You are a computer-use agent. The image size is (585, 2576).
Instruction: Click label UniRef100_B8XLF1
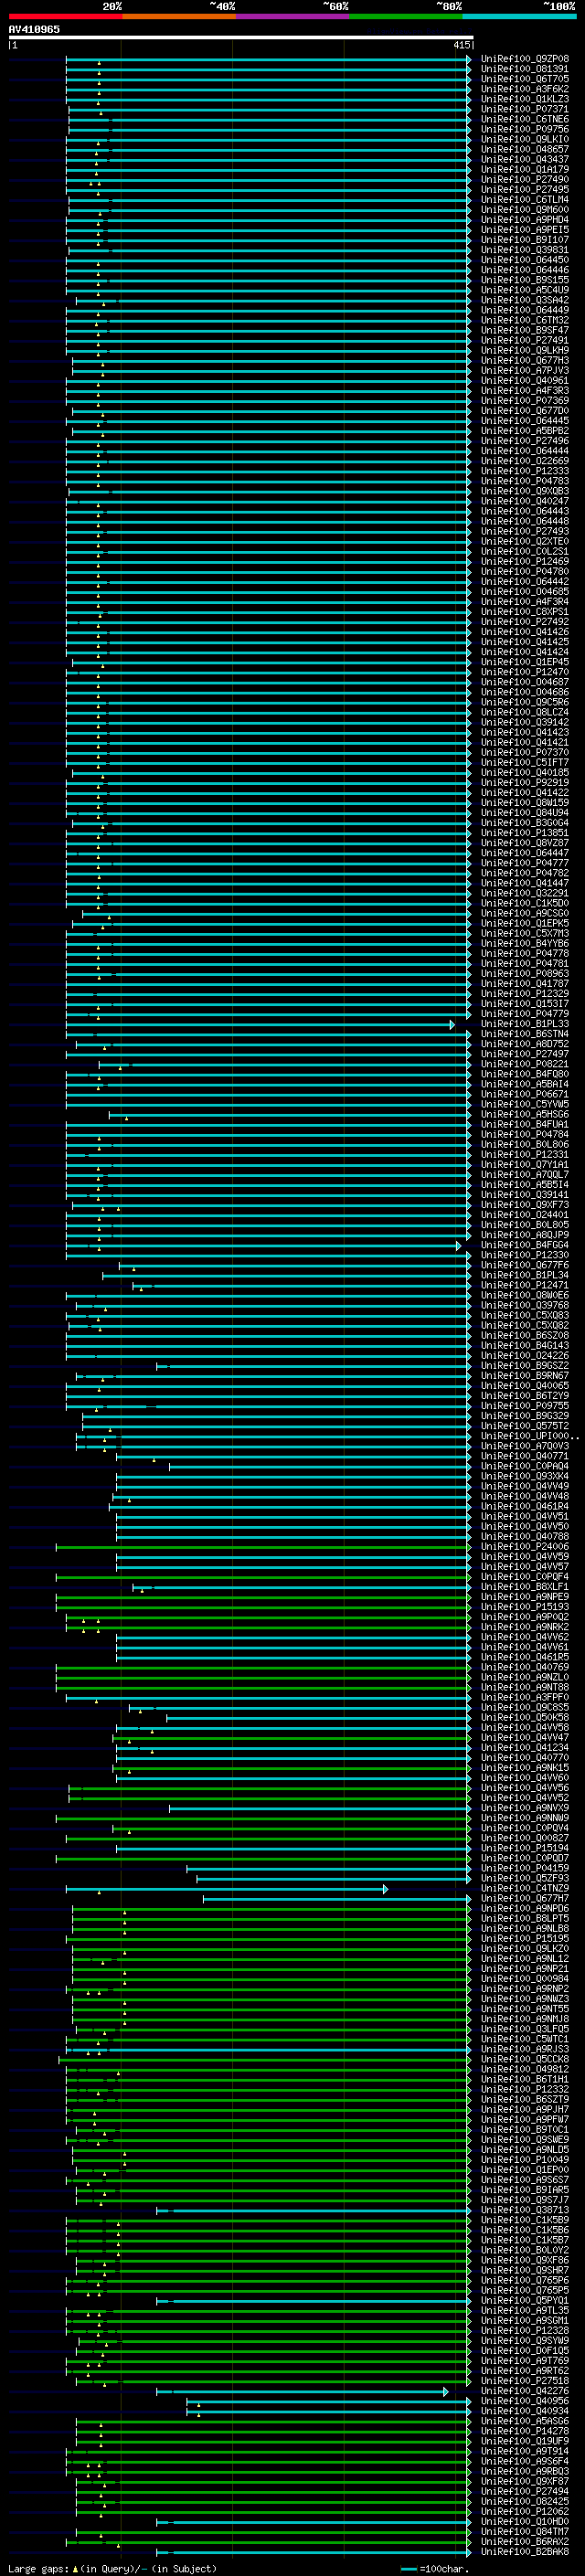525,1586
